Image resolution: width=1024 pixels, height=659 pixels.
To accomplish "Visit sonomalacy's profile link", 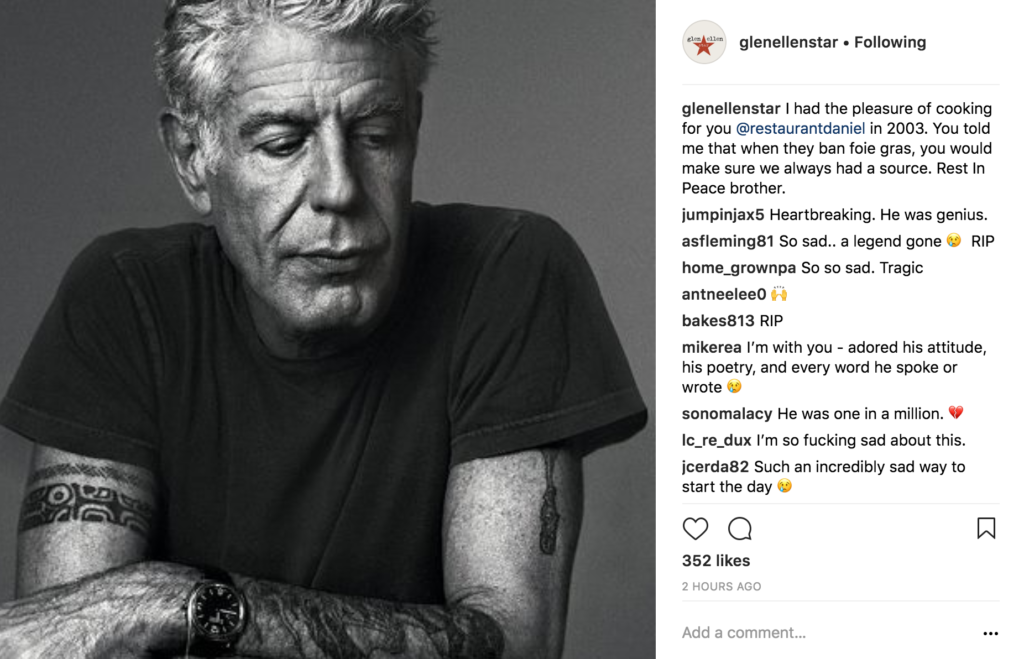I will 727,414.
